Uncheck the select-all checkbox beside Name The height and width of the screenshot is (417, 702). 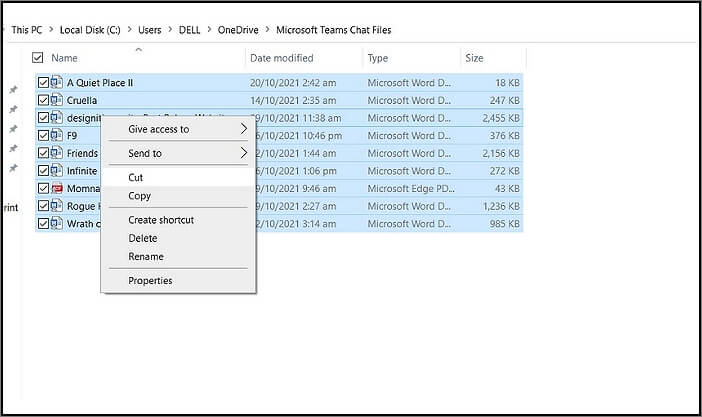tap(38, 58)
